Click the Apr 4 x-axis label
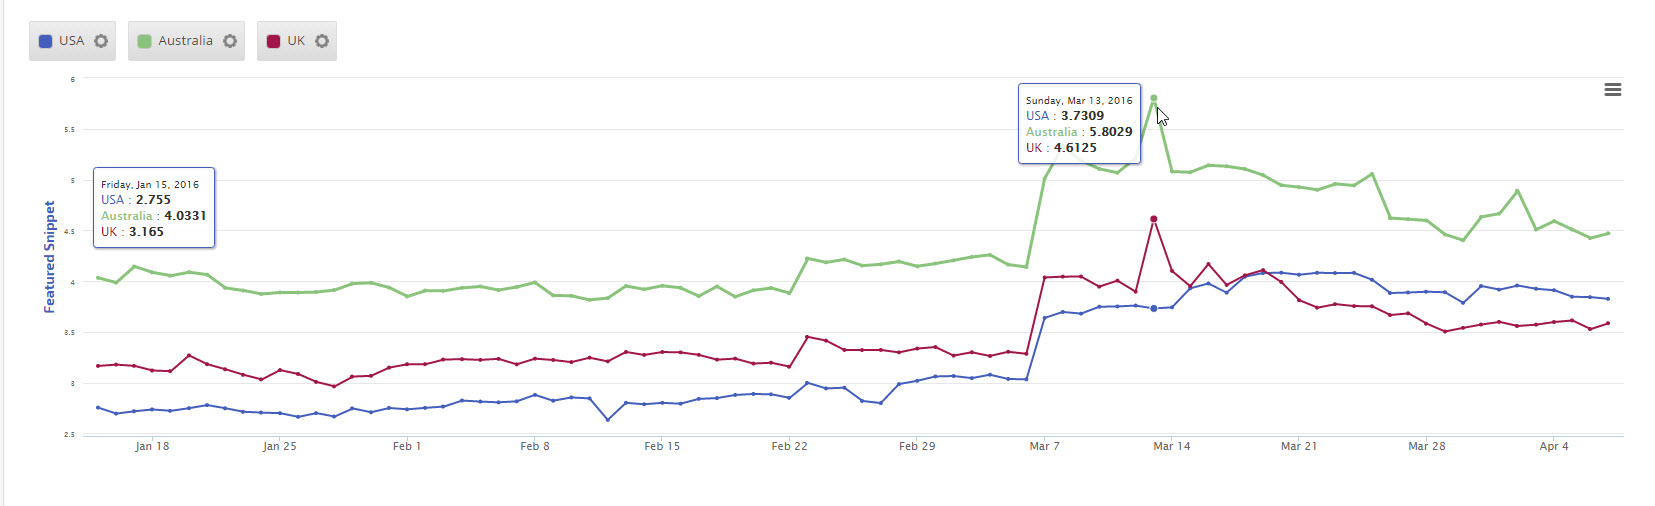This screenshot has width=1655, height=506. (x=1553, y=446)
